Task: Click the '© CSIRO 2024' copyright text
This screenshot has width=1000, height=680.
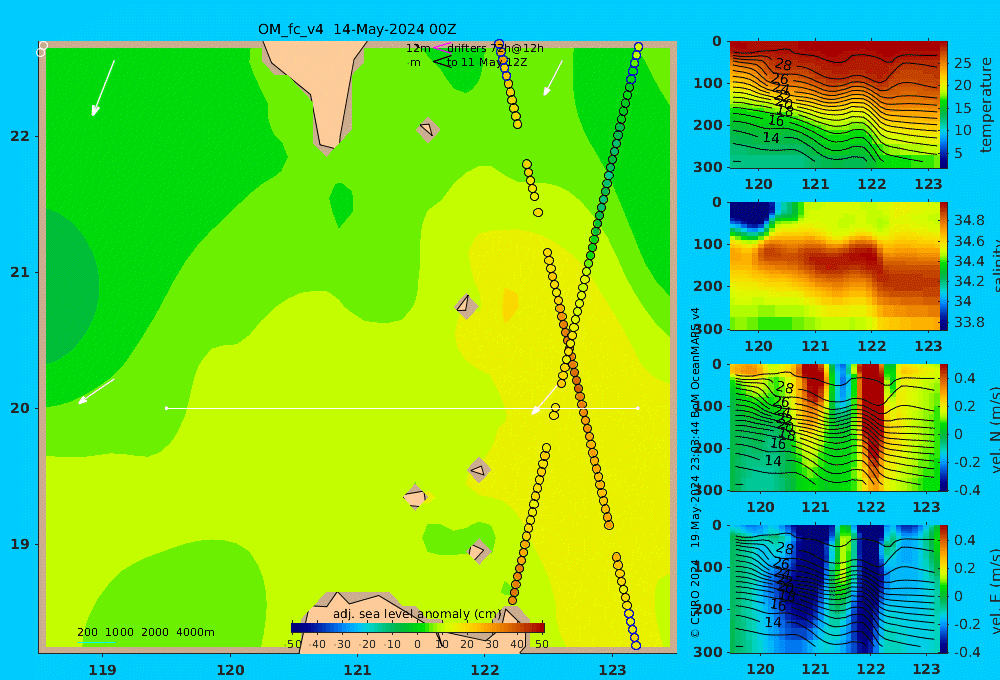Action: pos(695,598)
